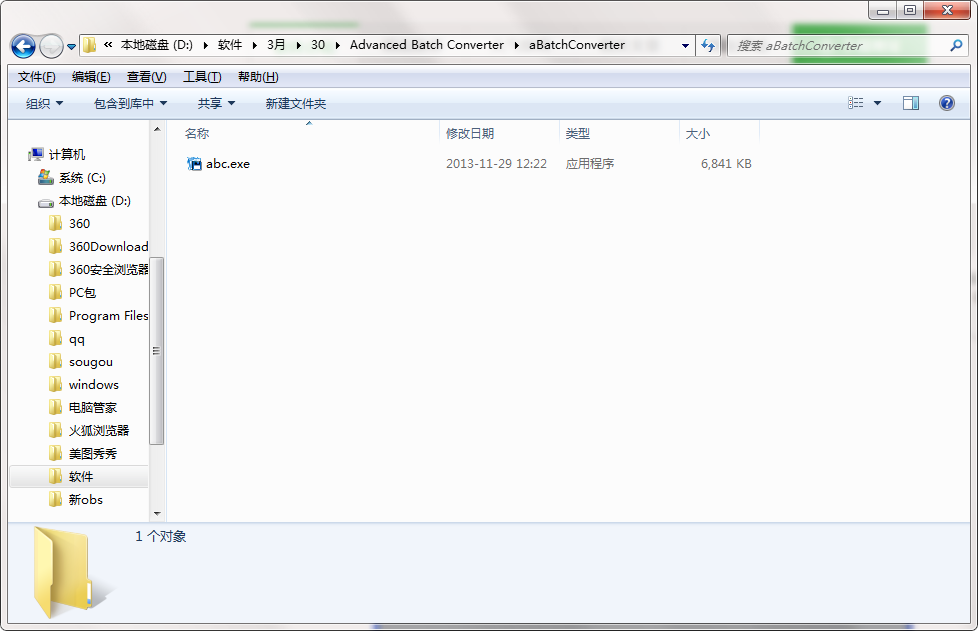Viewport: 978px width, 631px height.
Task: Click the 6,841 KB size cell
Action: pos(726,164)
